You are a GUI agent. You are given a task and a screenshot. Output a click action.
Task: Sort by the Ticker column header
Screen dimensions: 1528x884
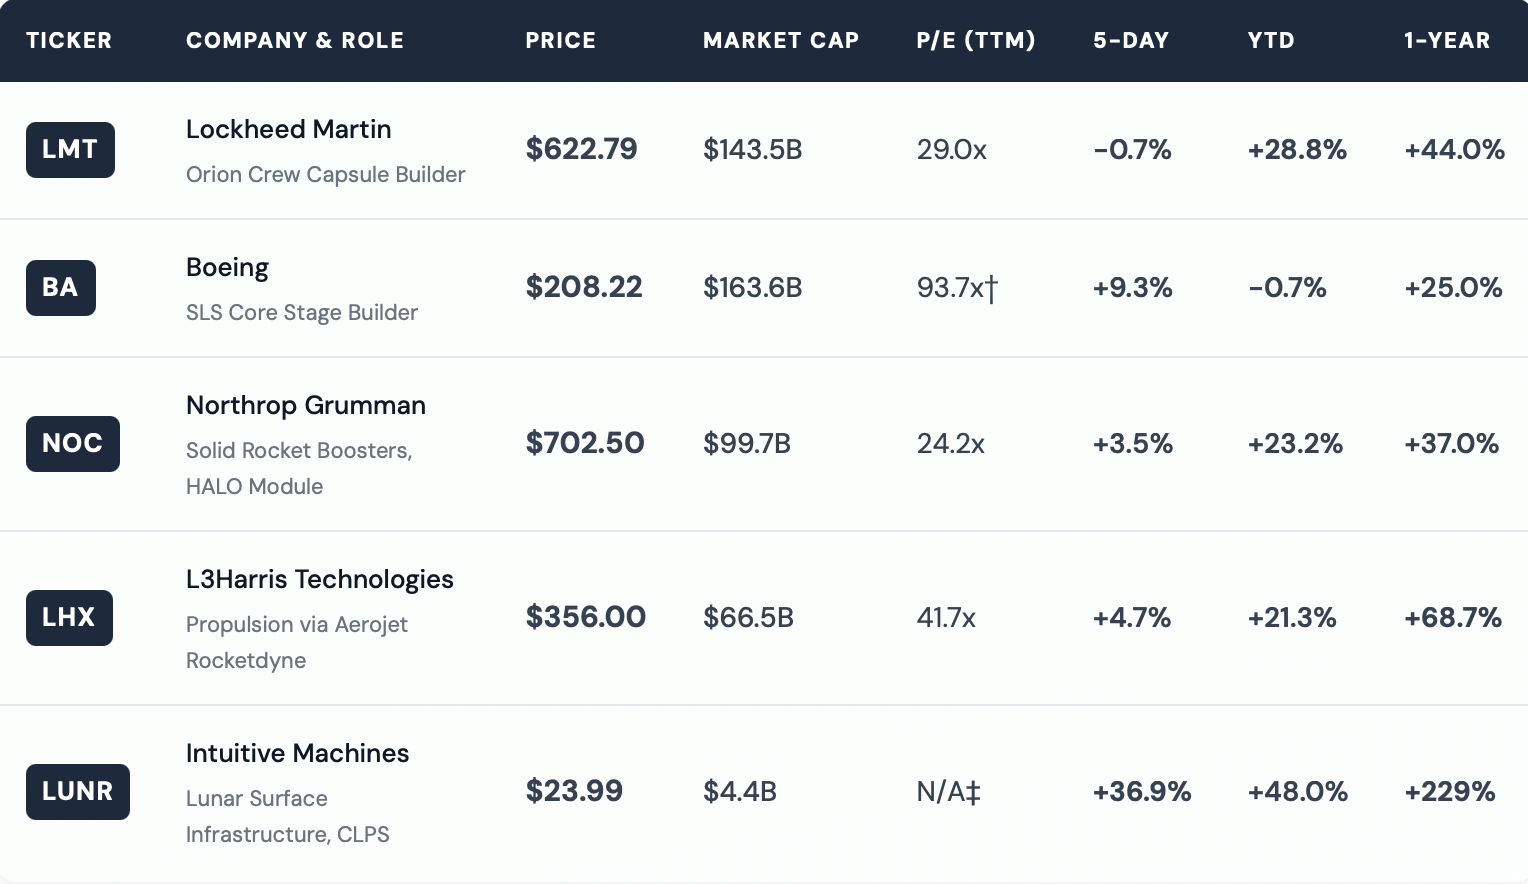pyautogui.click(x=69, y=41)
